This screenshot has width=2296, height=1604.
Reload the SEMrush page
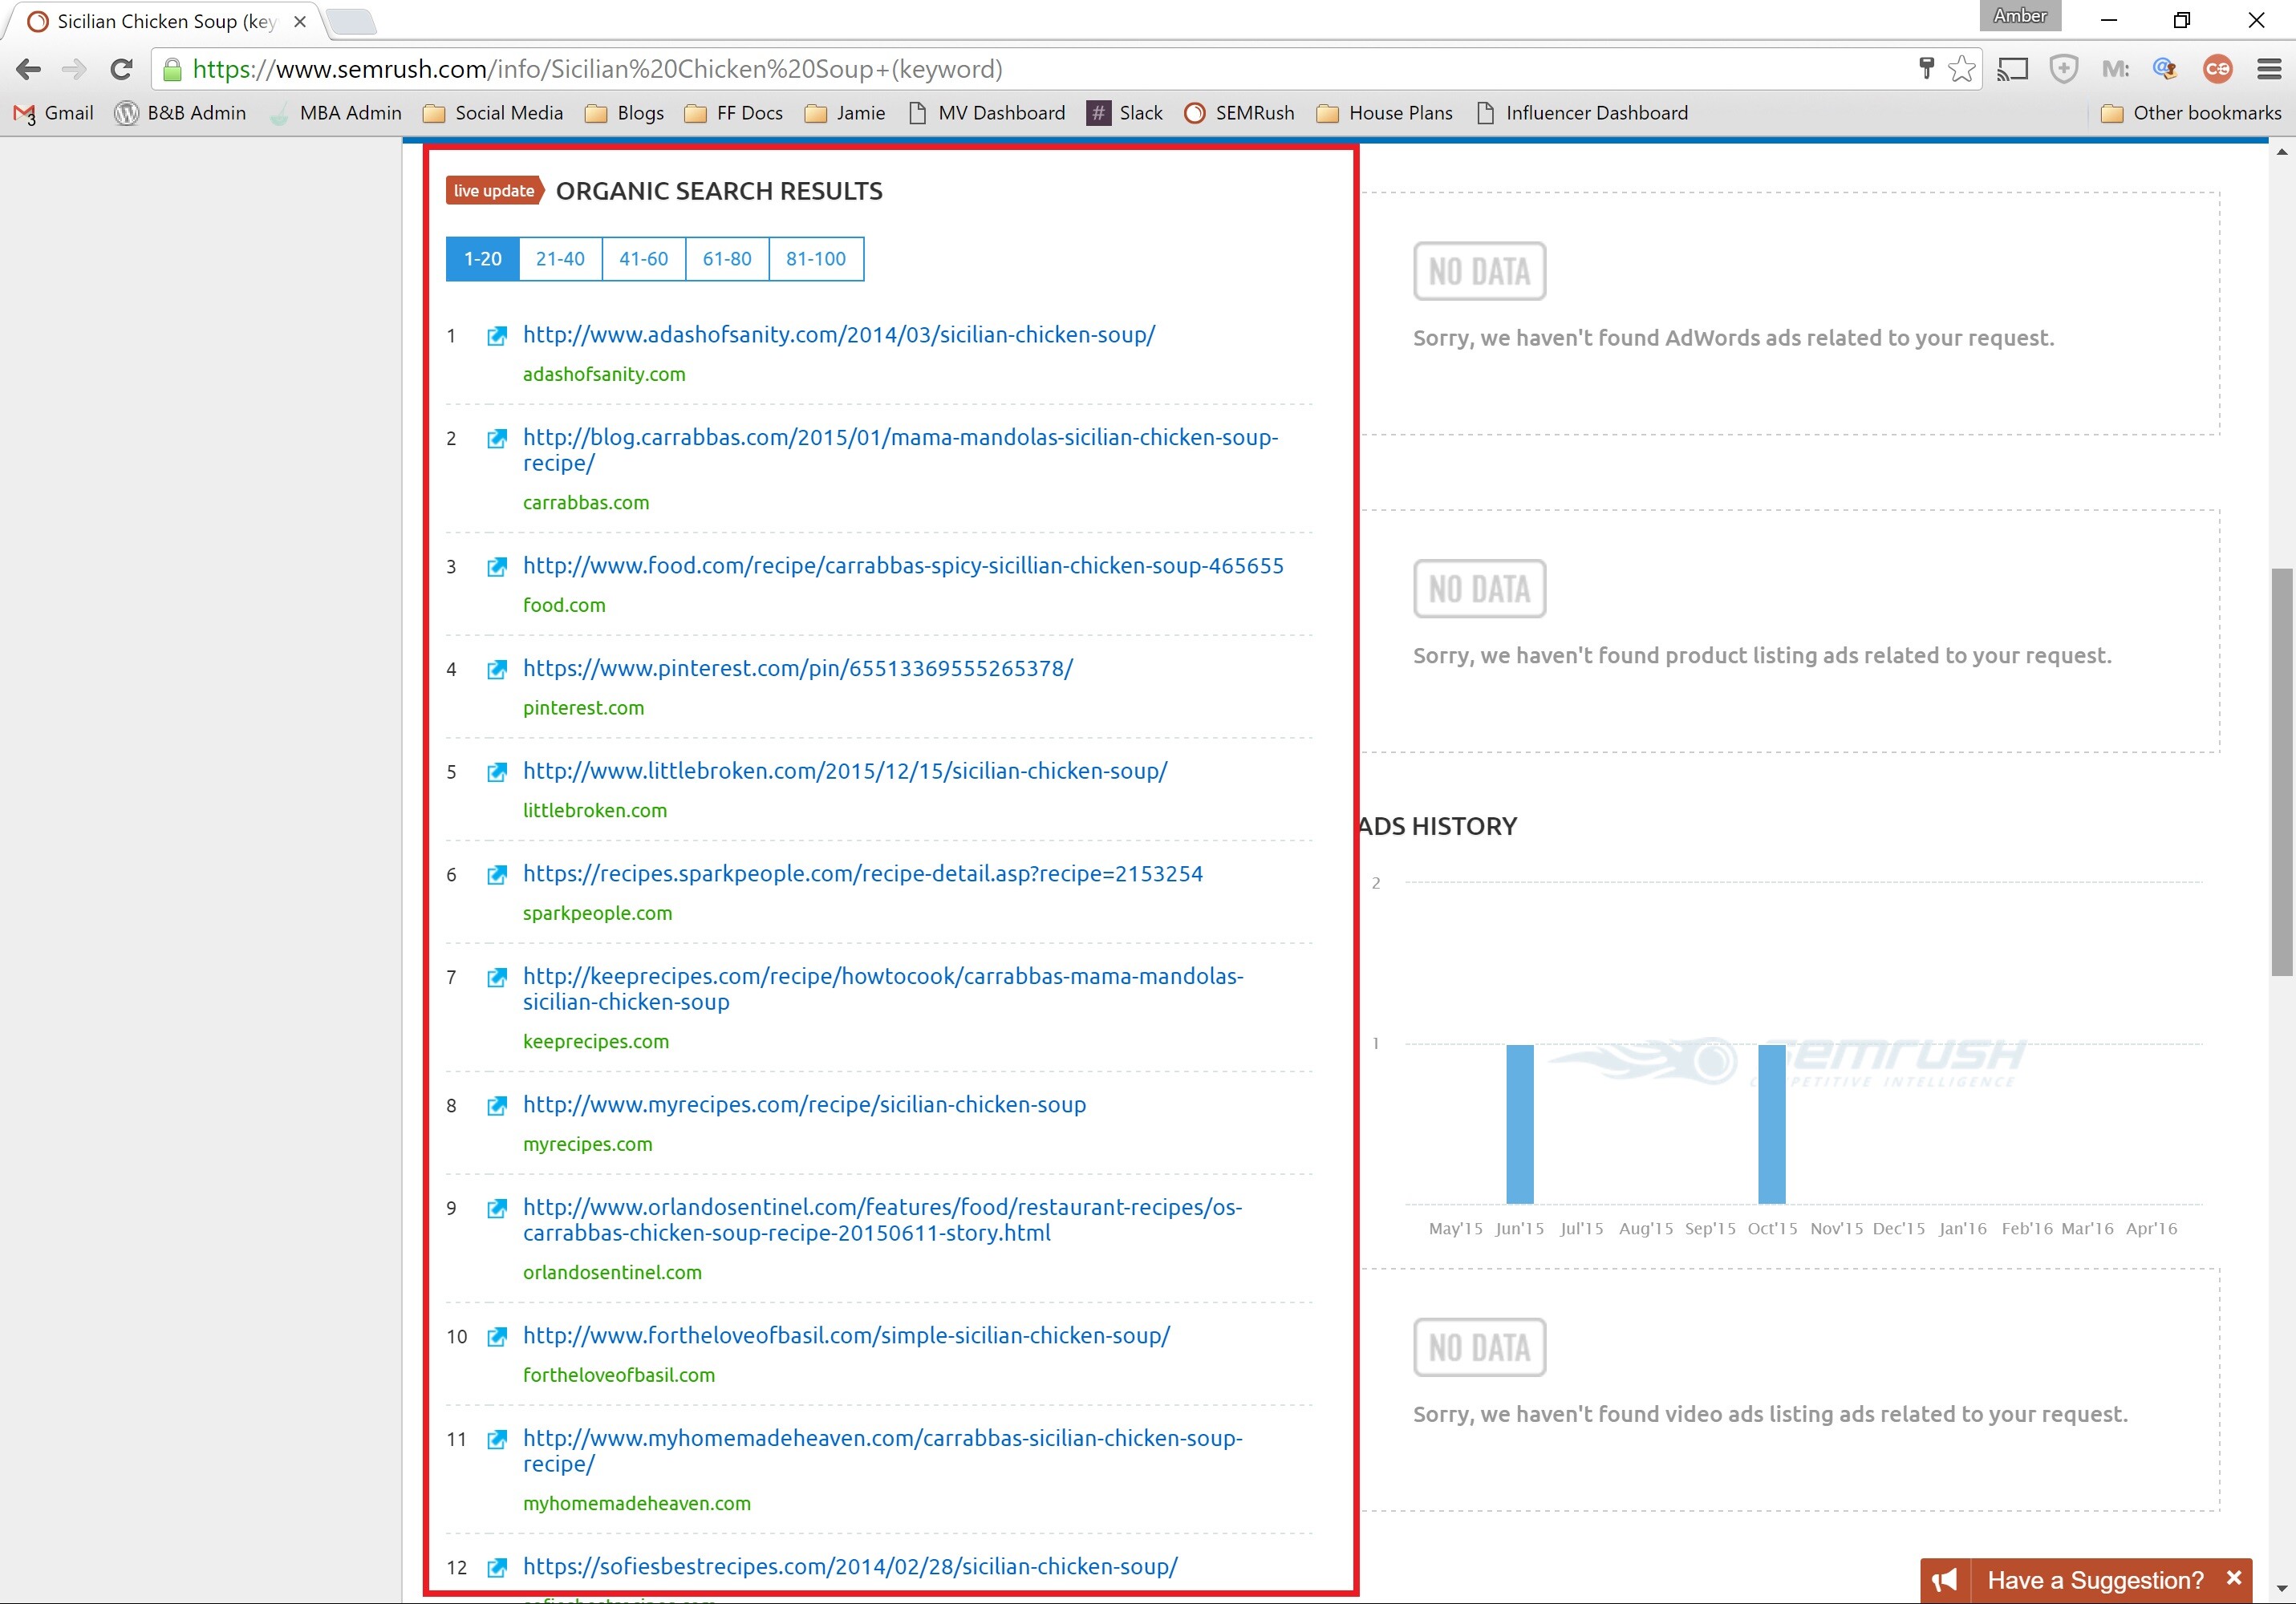[x=121, y=69]
